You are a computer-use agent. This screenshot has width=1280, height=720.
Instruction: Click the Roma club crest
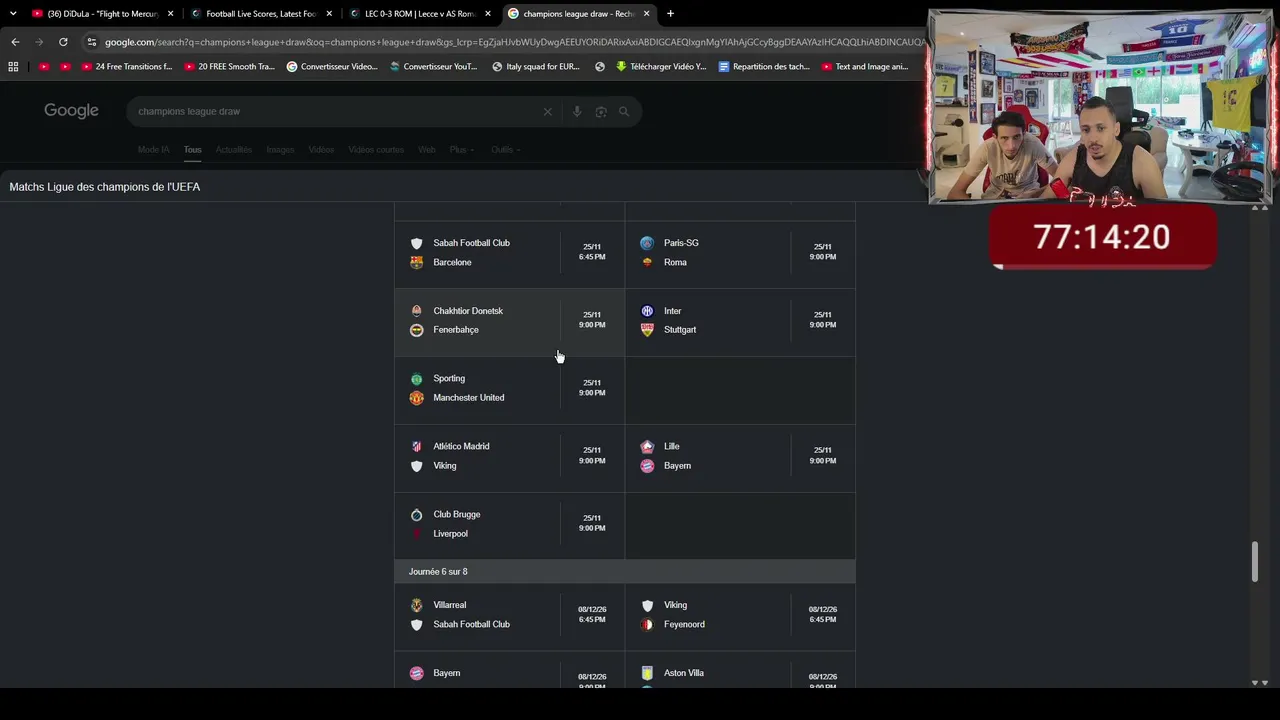pos(647,263)
